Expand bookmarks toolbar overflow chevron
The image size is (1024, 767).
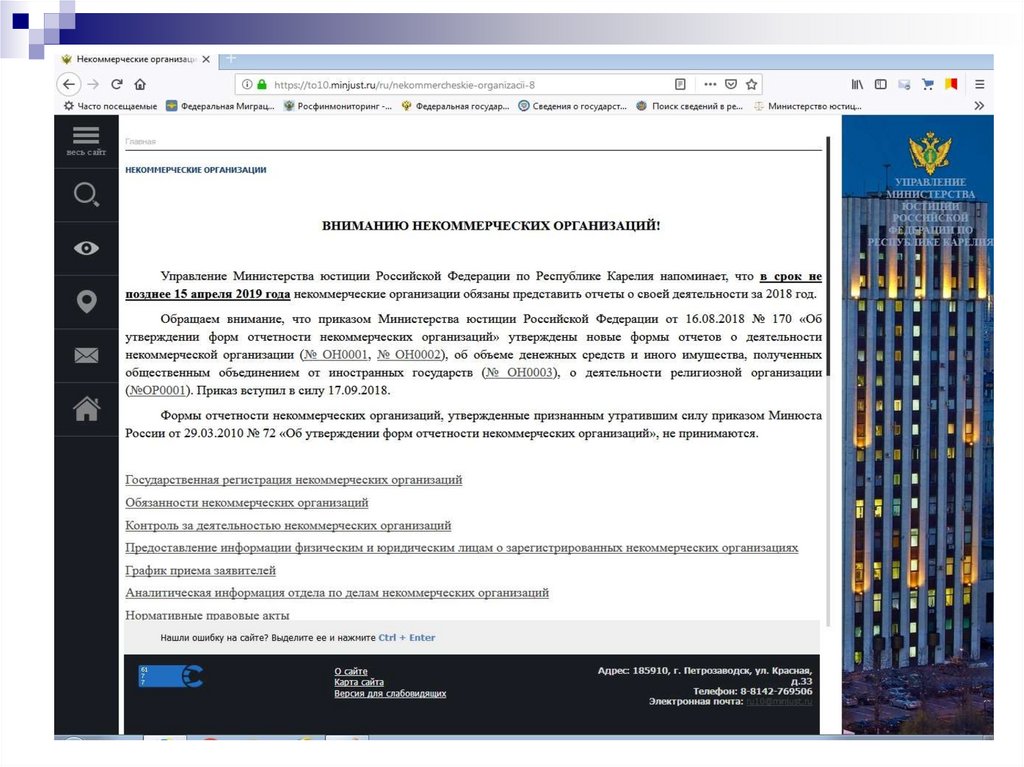[x=979, y=105]
